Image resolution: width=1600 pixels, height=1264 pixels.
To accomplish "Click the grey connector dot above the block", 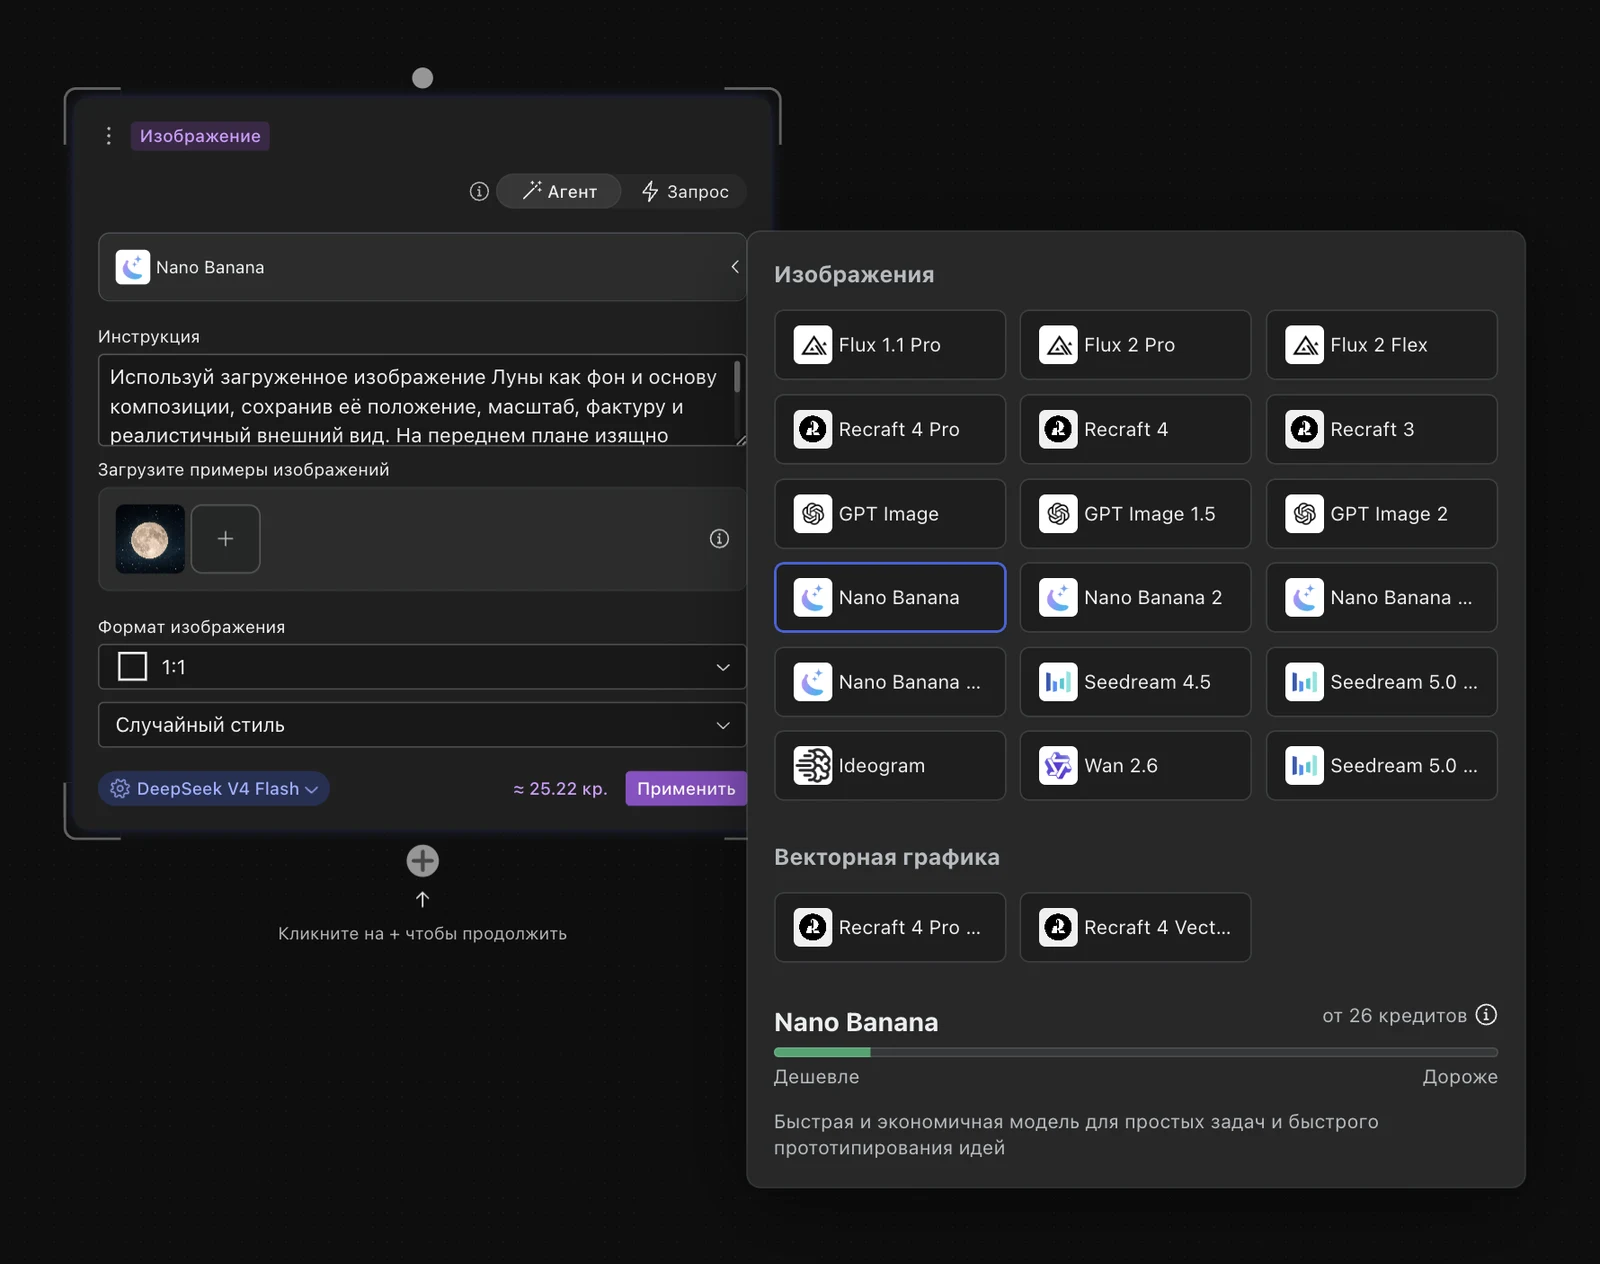I will (423, 78).
